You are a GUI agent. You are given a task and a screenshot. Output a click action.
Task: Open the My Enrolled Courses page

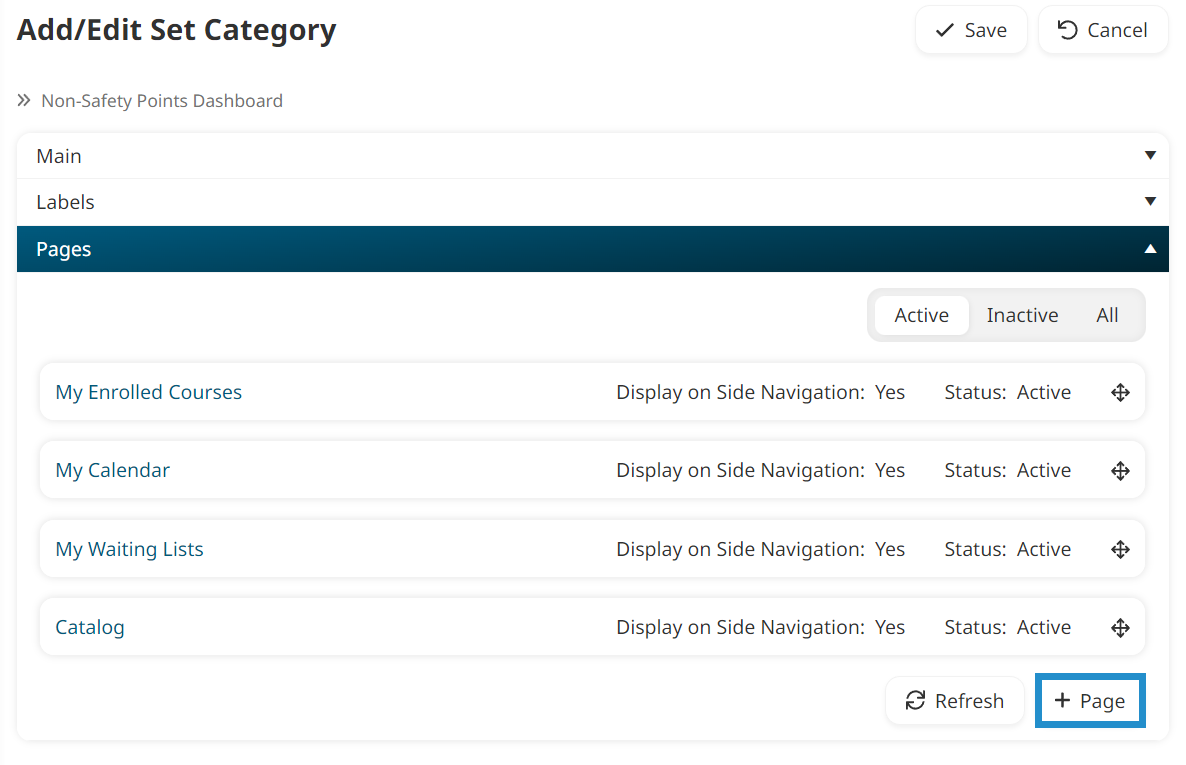[x=148, y=391]
